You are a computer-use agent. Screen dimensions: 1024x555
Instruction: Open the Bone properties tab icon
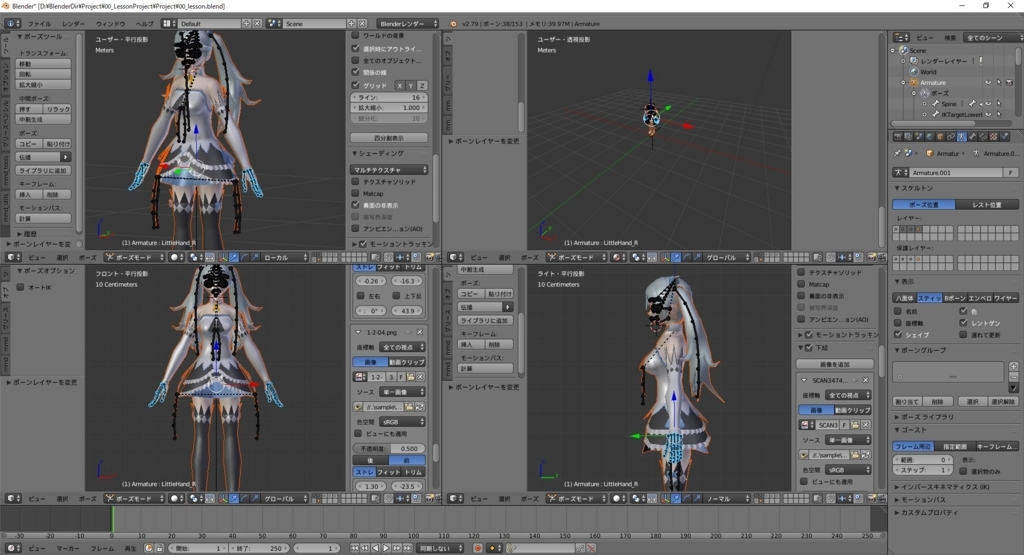972,136
